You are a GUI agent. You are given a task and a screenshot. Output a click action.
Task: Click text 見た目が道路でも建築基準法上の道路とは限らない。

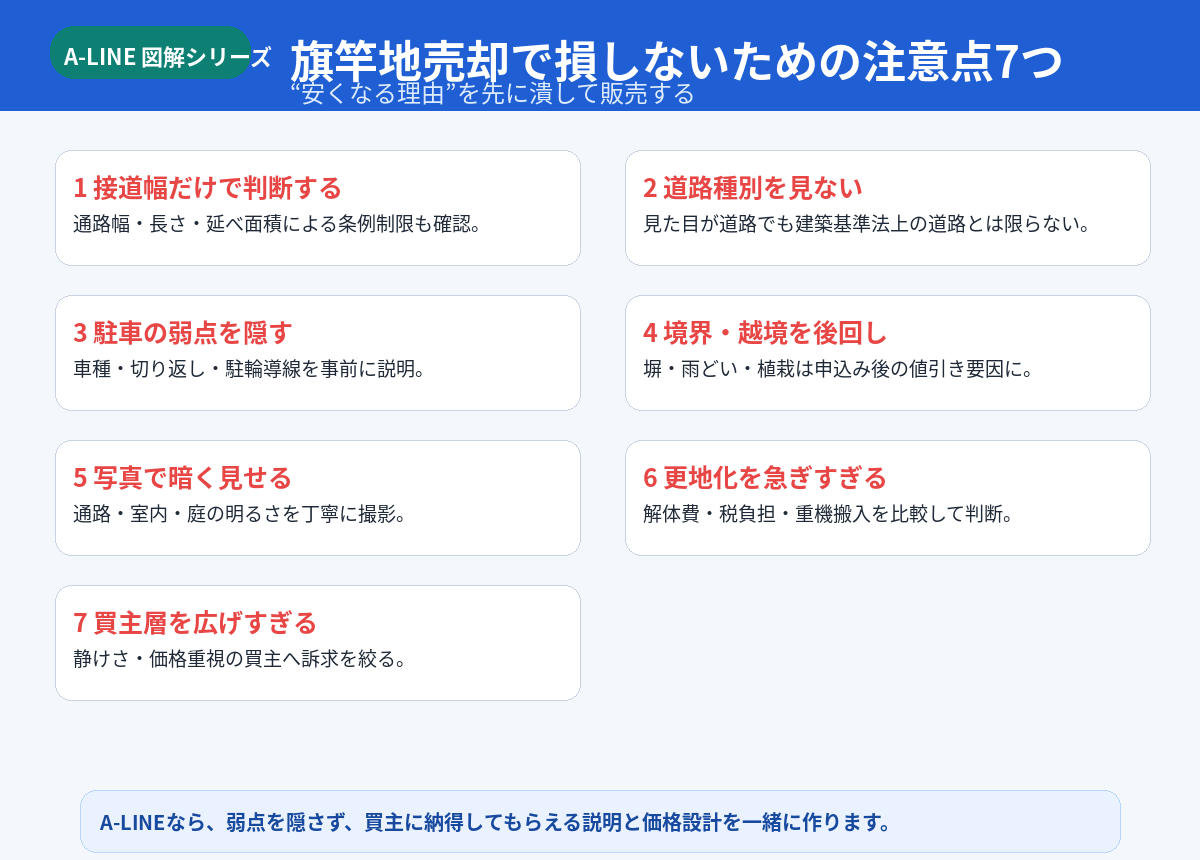[x=867, y=223]
